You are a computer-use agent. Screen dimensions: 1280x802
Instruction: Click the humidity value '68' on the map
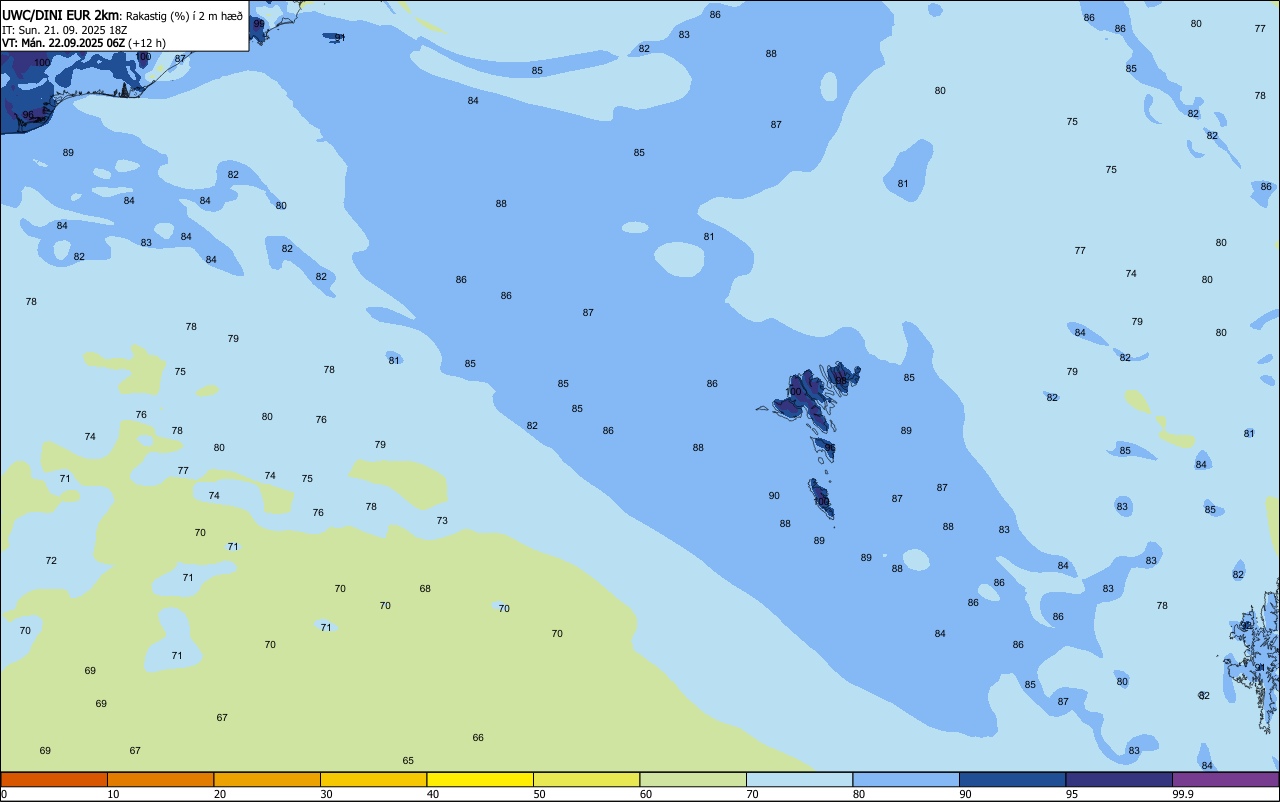[x=425, y=589]
